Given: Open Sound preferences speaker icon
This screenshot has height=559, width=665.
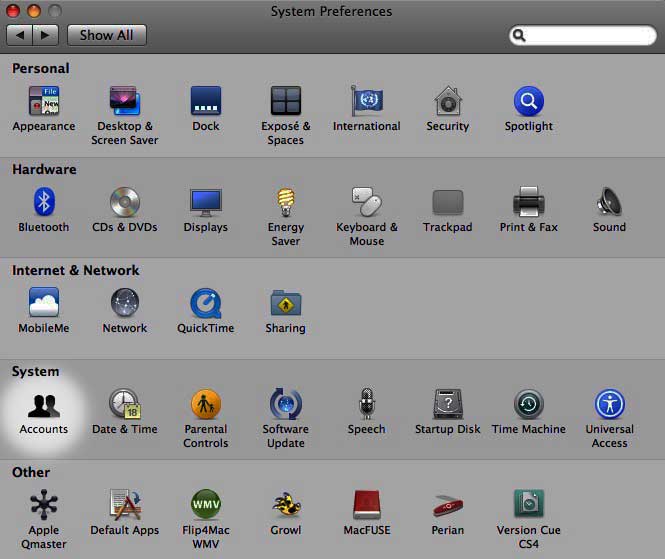Looking at the screenshot, I should coord(609,202).
